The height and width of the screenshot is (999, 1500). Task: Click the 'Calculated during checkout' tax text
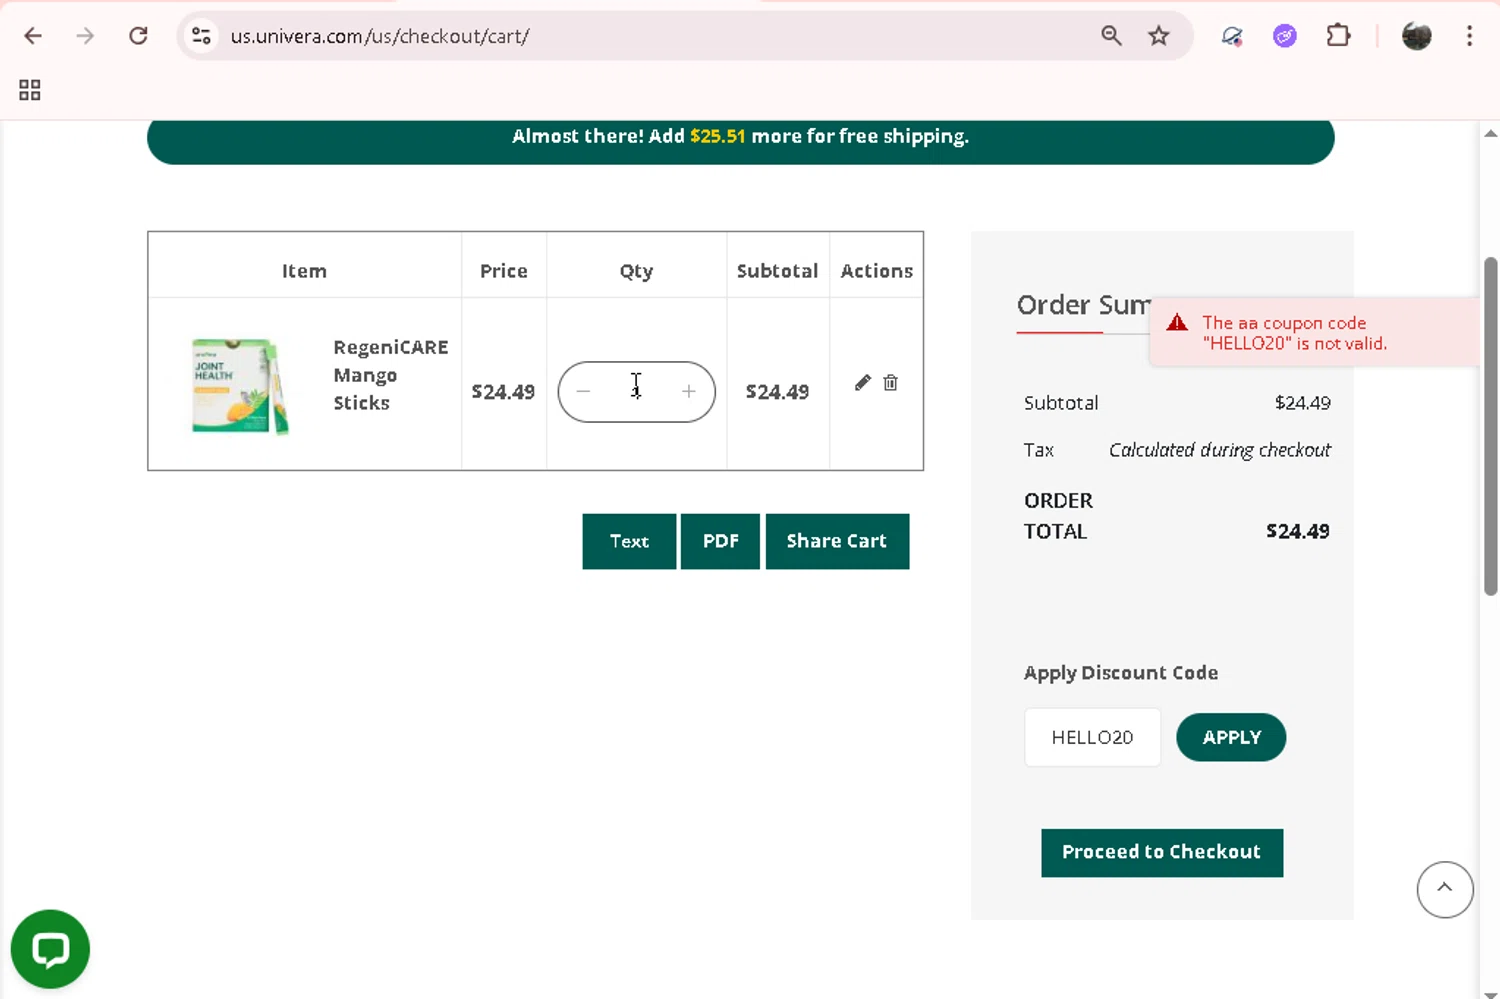1219,450
